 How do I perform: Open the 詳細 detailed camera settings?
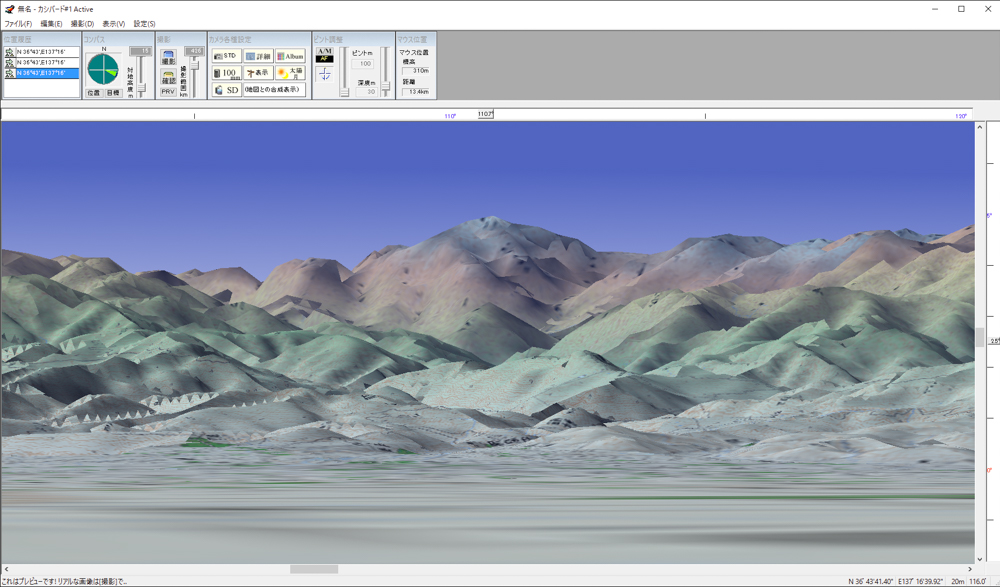tap(258, 56)
